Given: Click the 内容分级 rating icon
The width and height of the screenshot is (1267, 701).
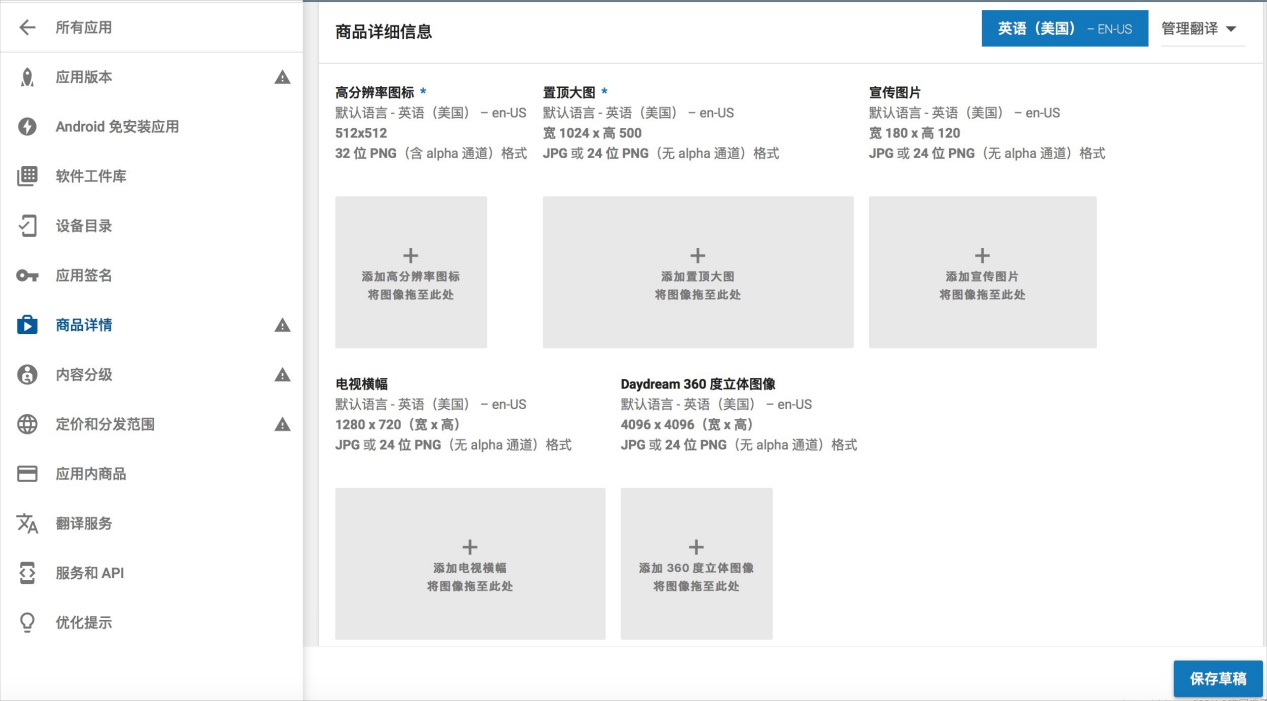Looking at the screenshot, I should pos(27,375).
